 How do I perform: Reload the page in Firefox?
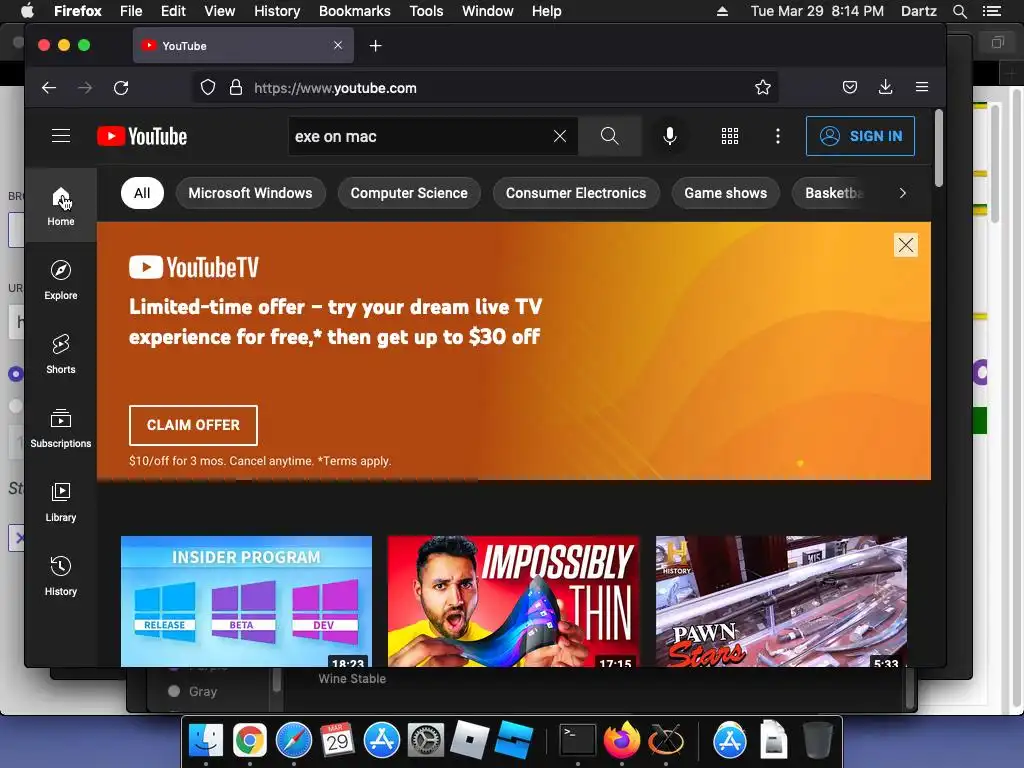pyautogui.click(x=121, y=88)
